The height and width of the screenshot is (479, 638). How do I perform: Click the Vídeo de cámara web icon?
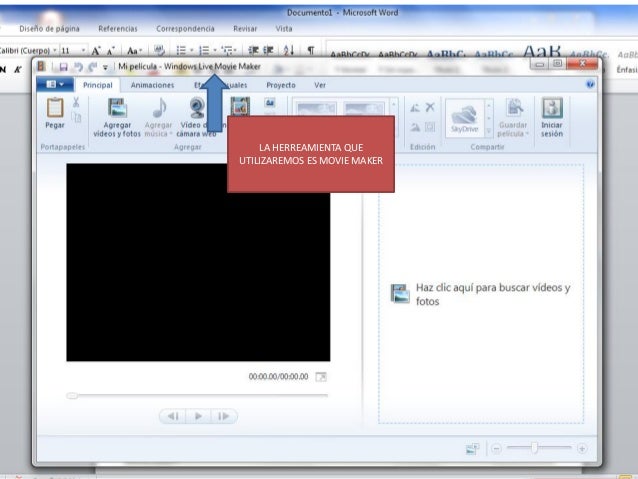[x=197, y=108]
